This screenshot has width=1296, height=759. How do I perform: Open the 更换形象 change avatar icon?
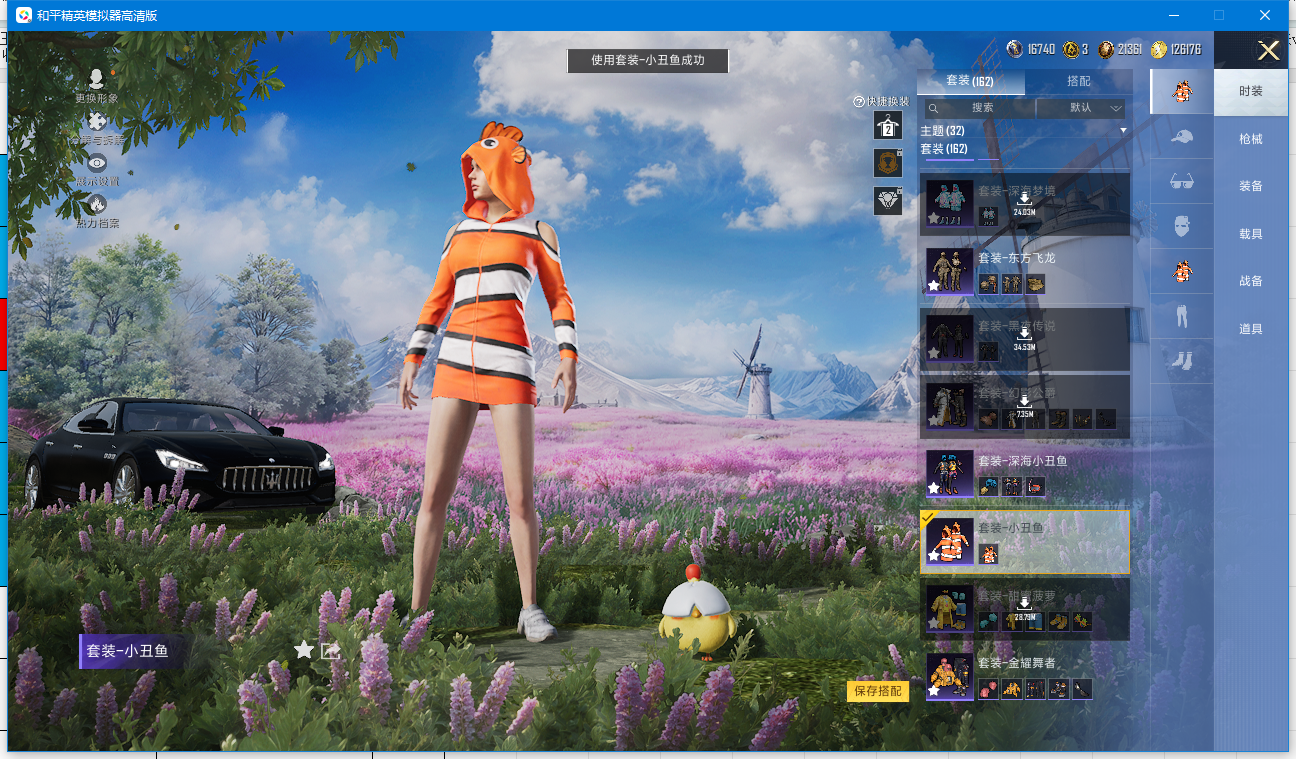[97, 80]
